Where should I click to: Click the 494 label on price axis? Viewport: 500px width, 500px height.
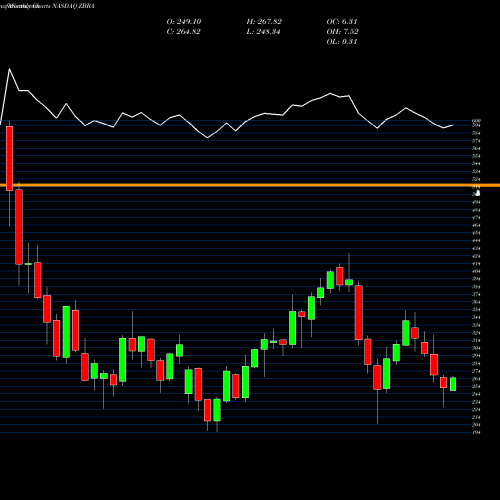pyautogui.click(x=476, y=202)
